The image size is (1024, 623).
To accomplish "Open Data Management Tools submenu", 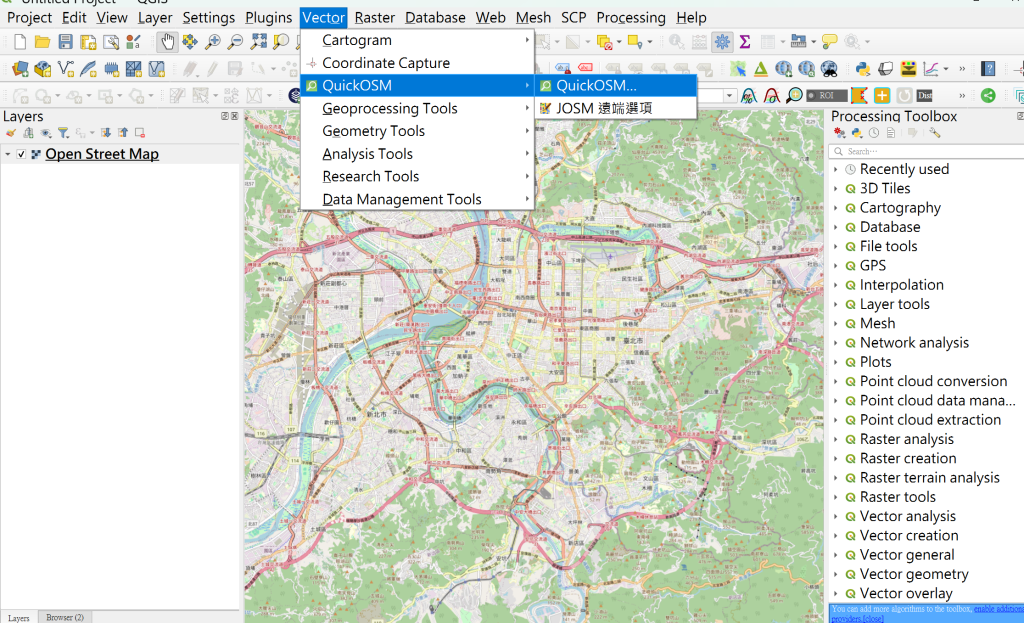I will click(417, 199).
